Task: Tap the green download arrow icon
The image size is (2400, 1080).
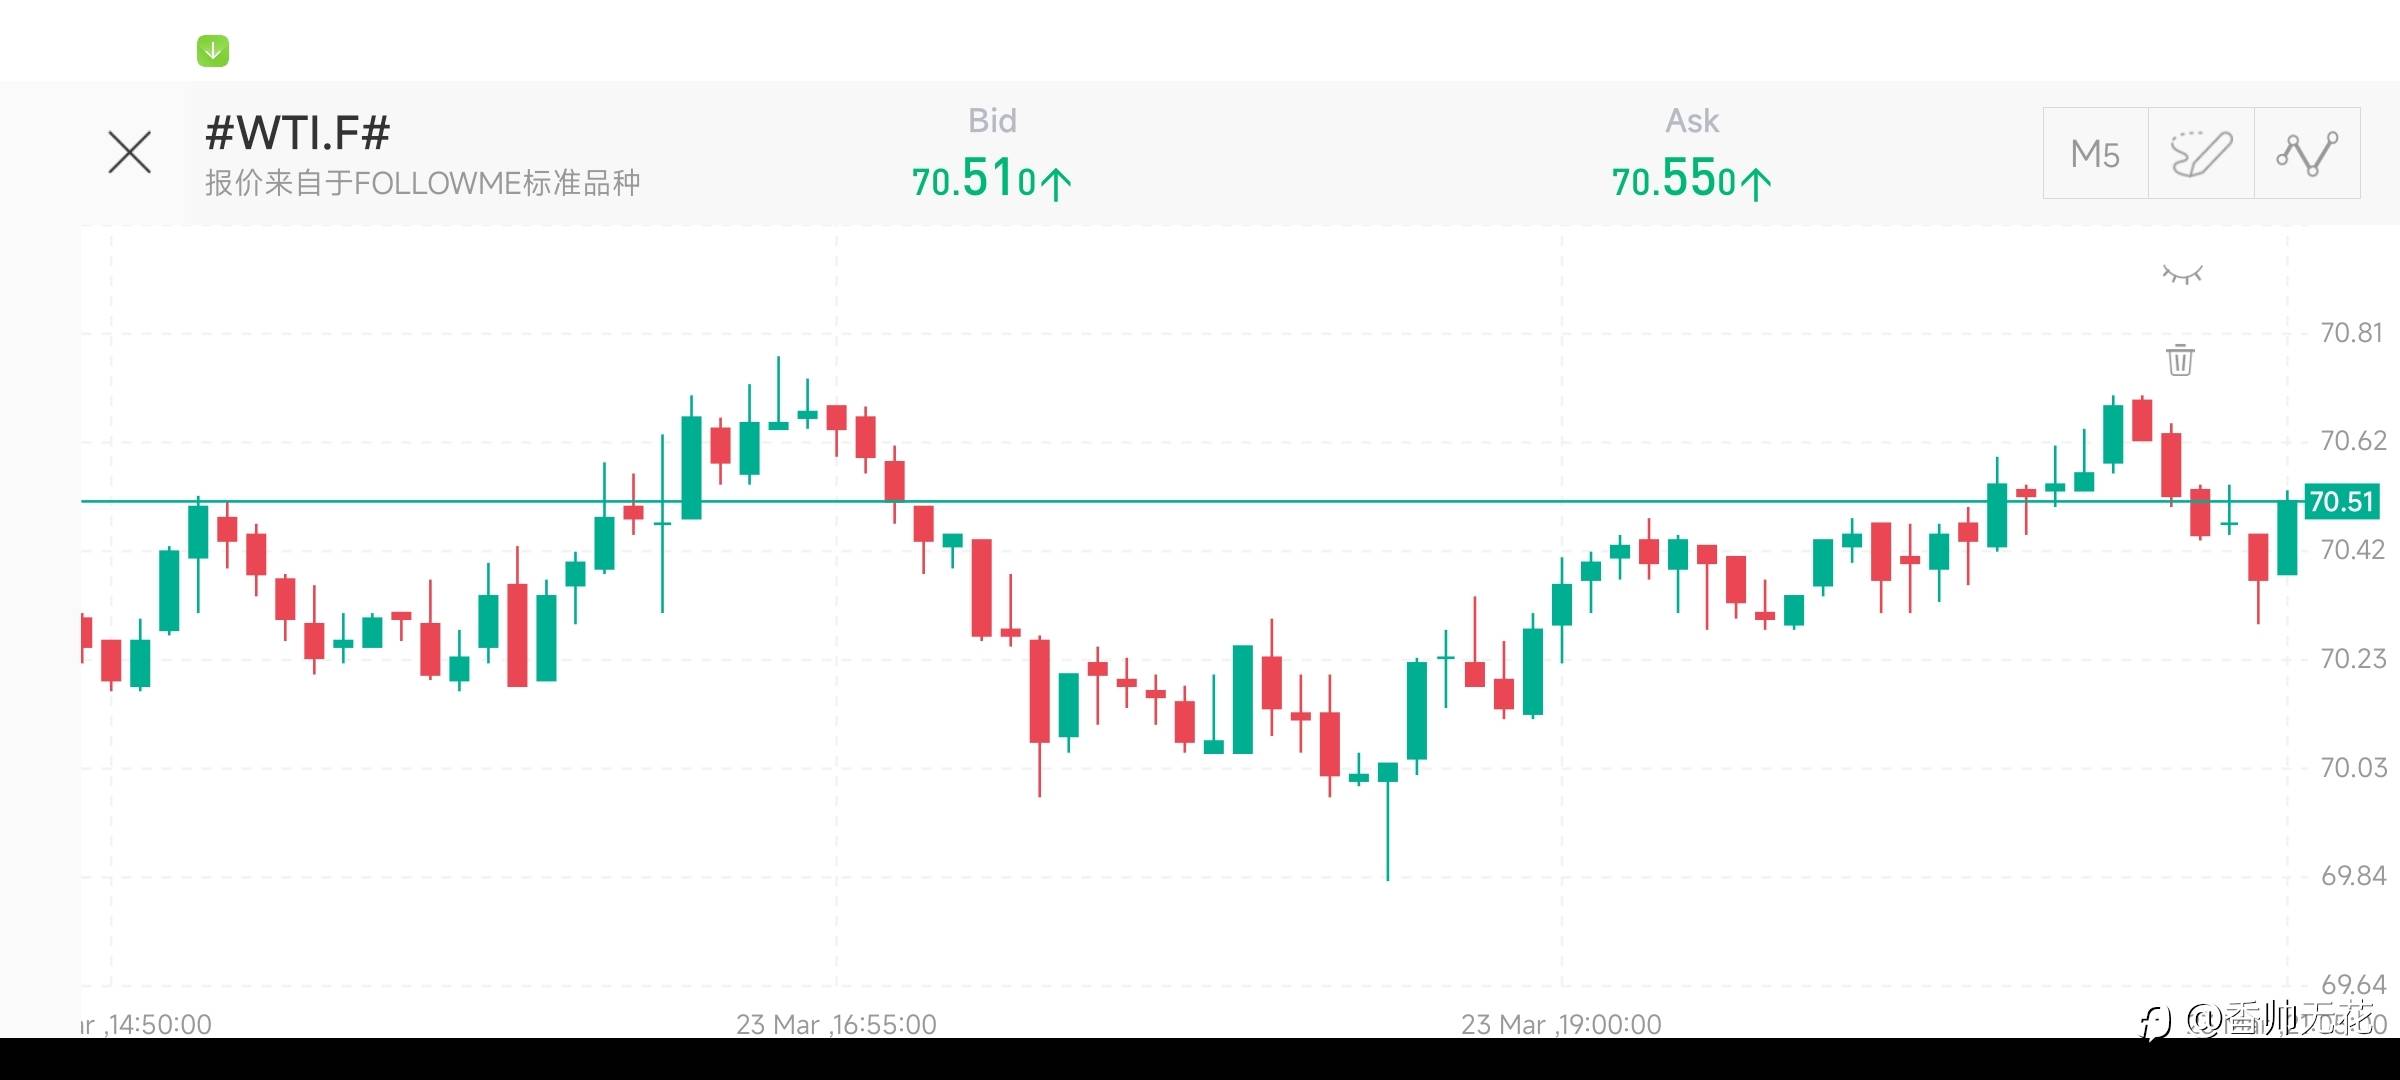Action: pos(213,51)
